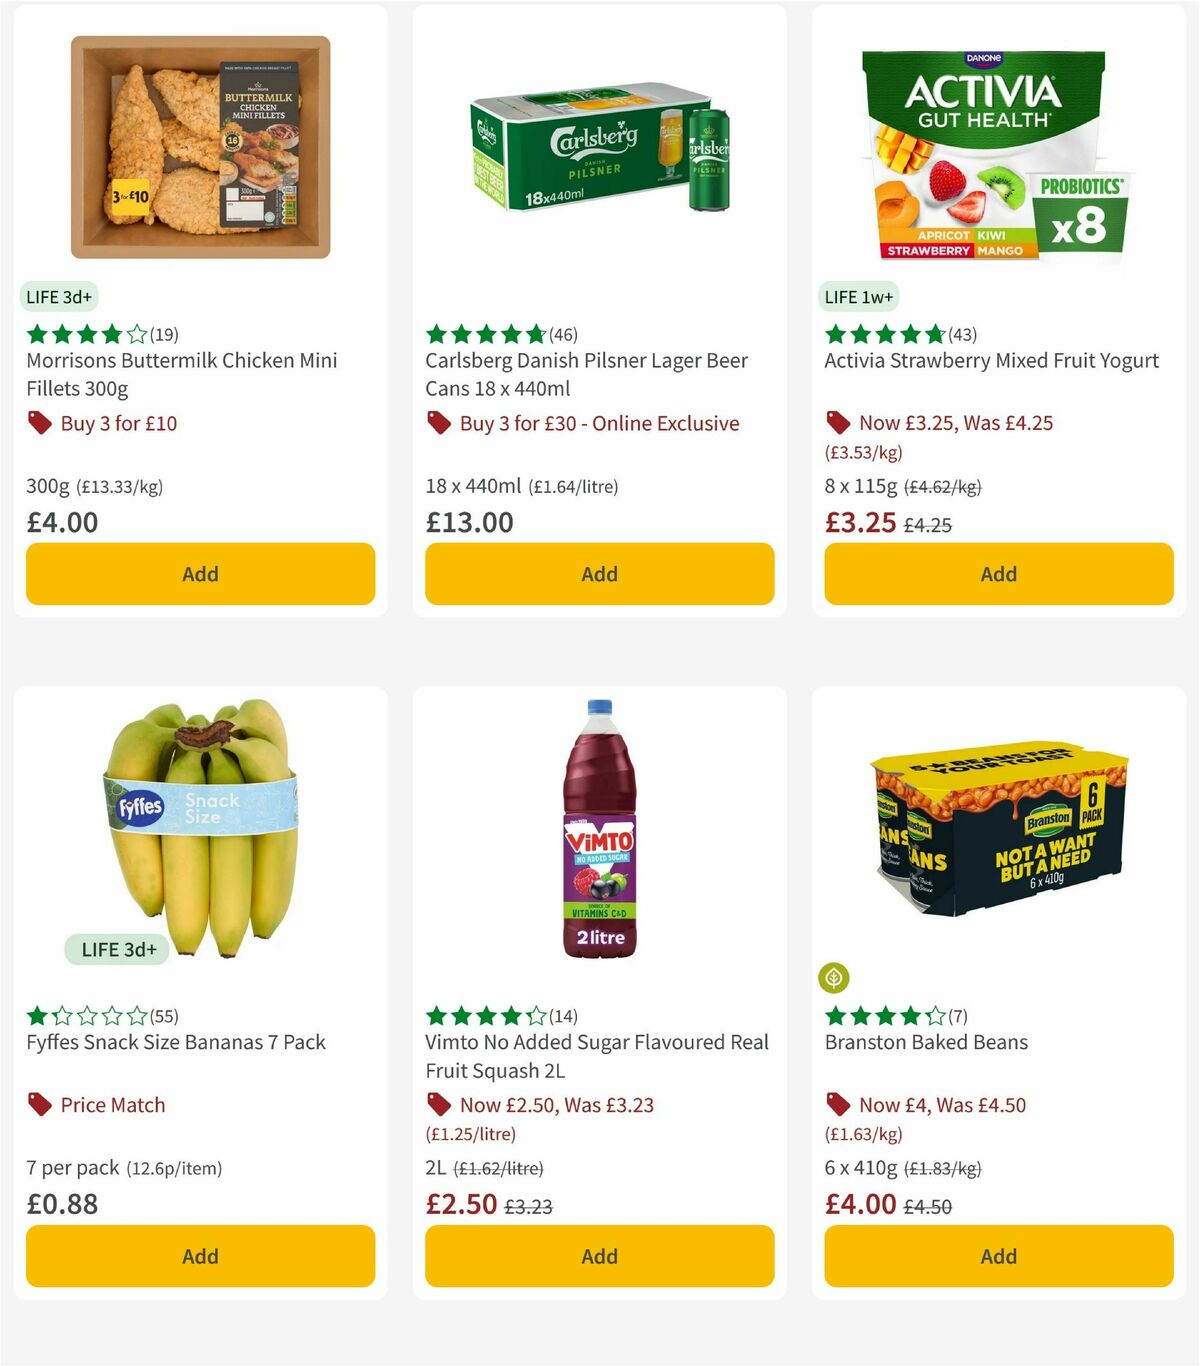Click the LIFE 3d+ badge on the chicken fillets
The width and height of the screenshot is (1200, 1366).
[58, 296]
